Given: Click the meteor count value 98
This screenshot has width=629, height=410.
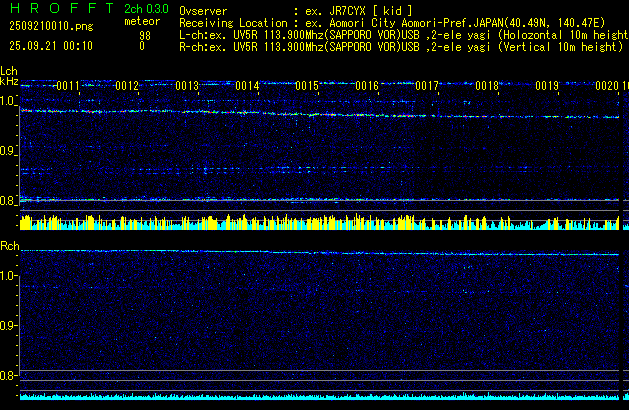Looking at the screenshot, I should (x=145, y=34).
